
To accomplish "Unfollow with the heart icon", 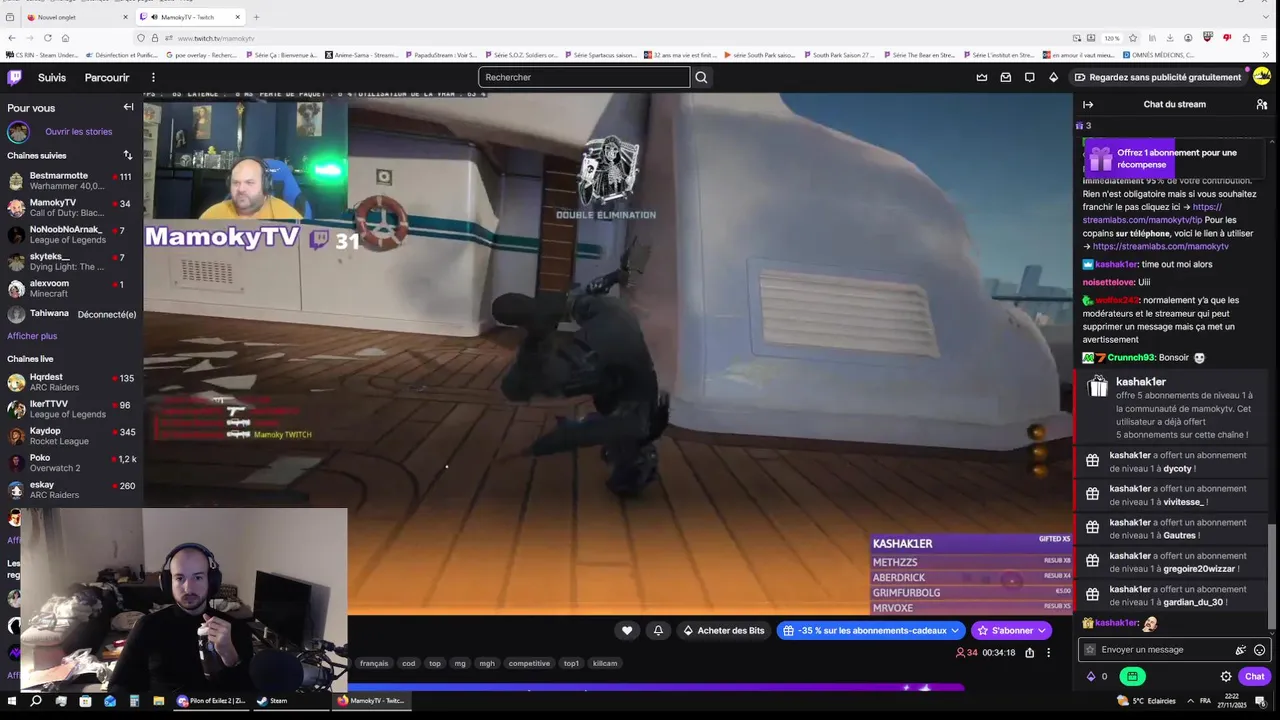I will pyautogui.click(x=627, y=630).
